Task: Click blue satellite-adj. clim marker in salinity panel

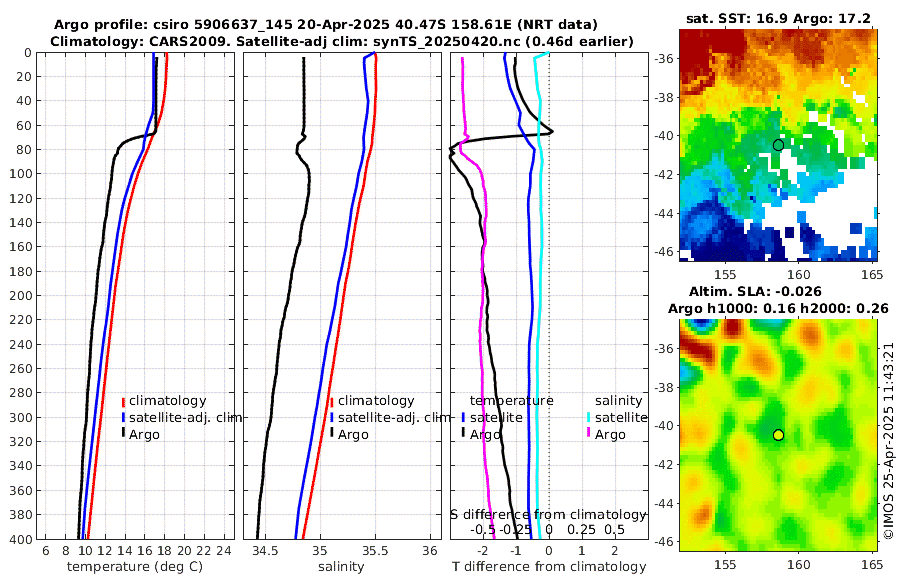Action: click(331, 417)
